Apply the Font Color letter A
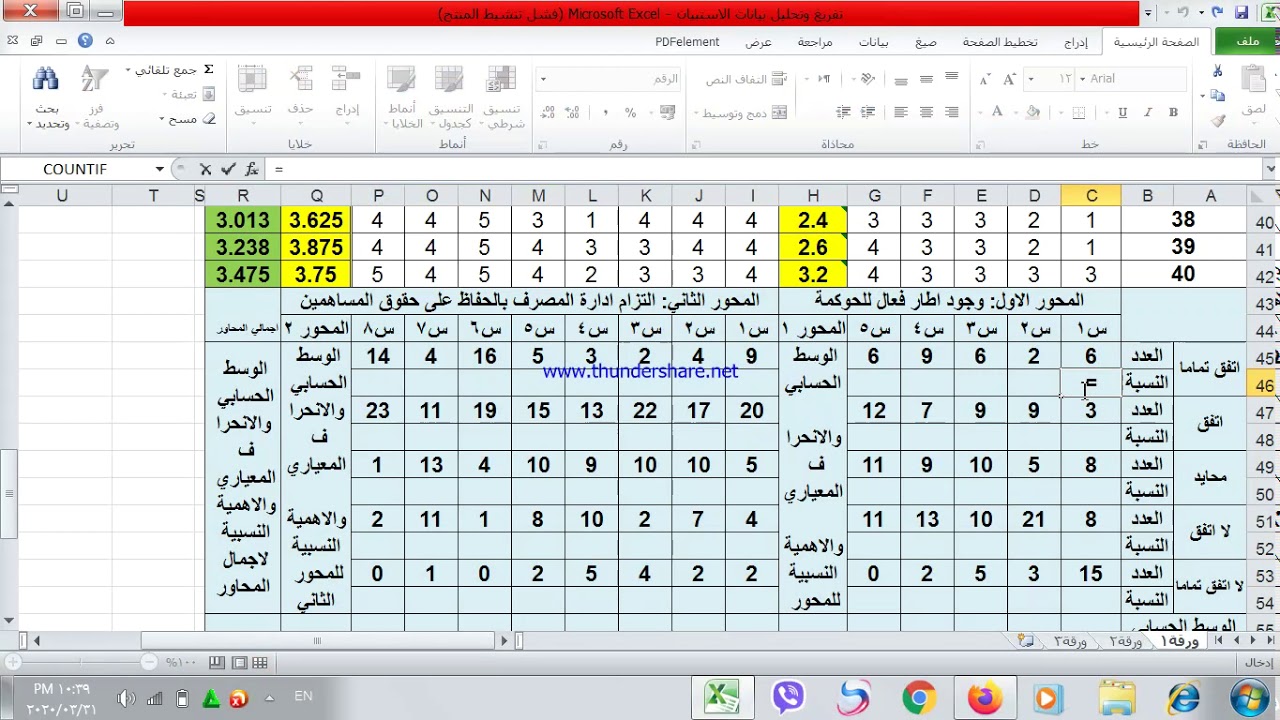1280x720 pixels. tap(997, 112)
